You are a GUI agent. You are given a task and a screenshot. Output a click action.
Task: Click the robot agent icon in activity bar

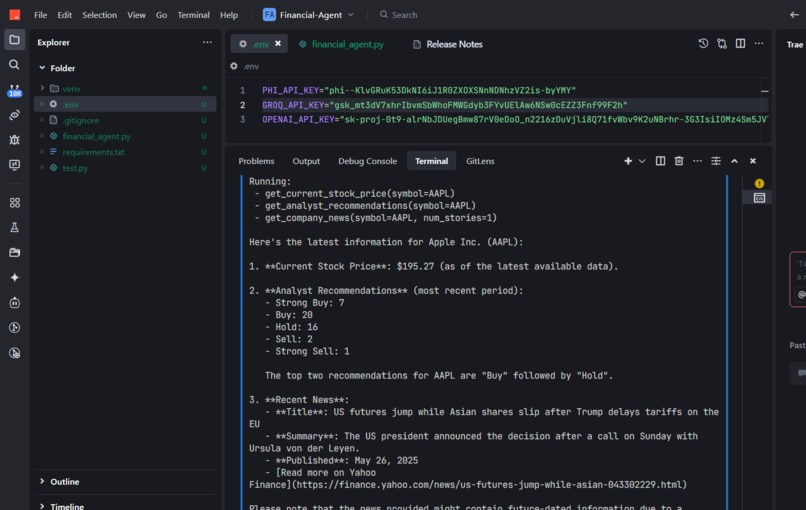(x=14, y=303)
